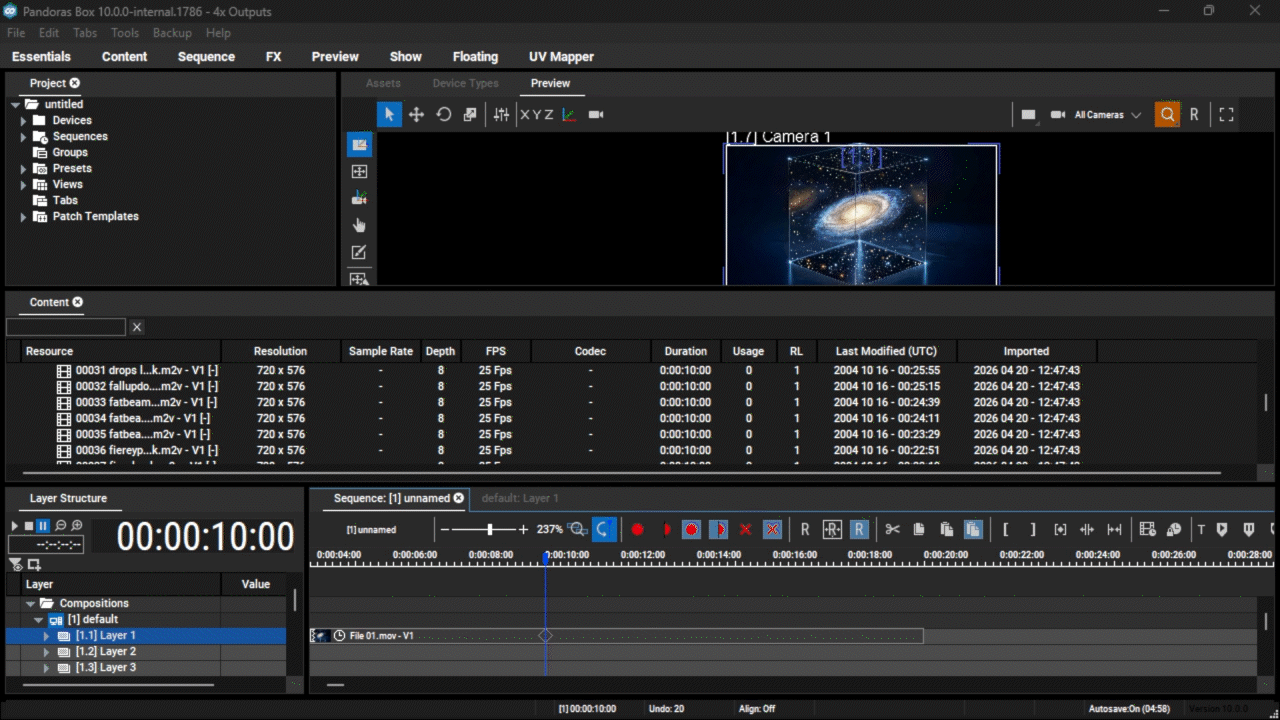Switch to the Sequence workspace
This screenshot has width=1280, height=720.
pyautogui.click(x=206, y=57)
